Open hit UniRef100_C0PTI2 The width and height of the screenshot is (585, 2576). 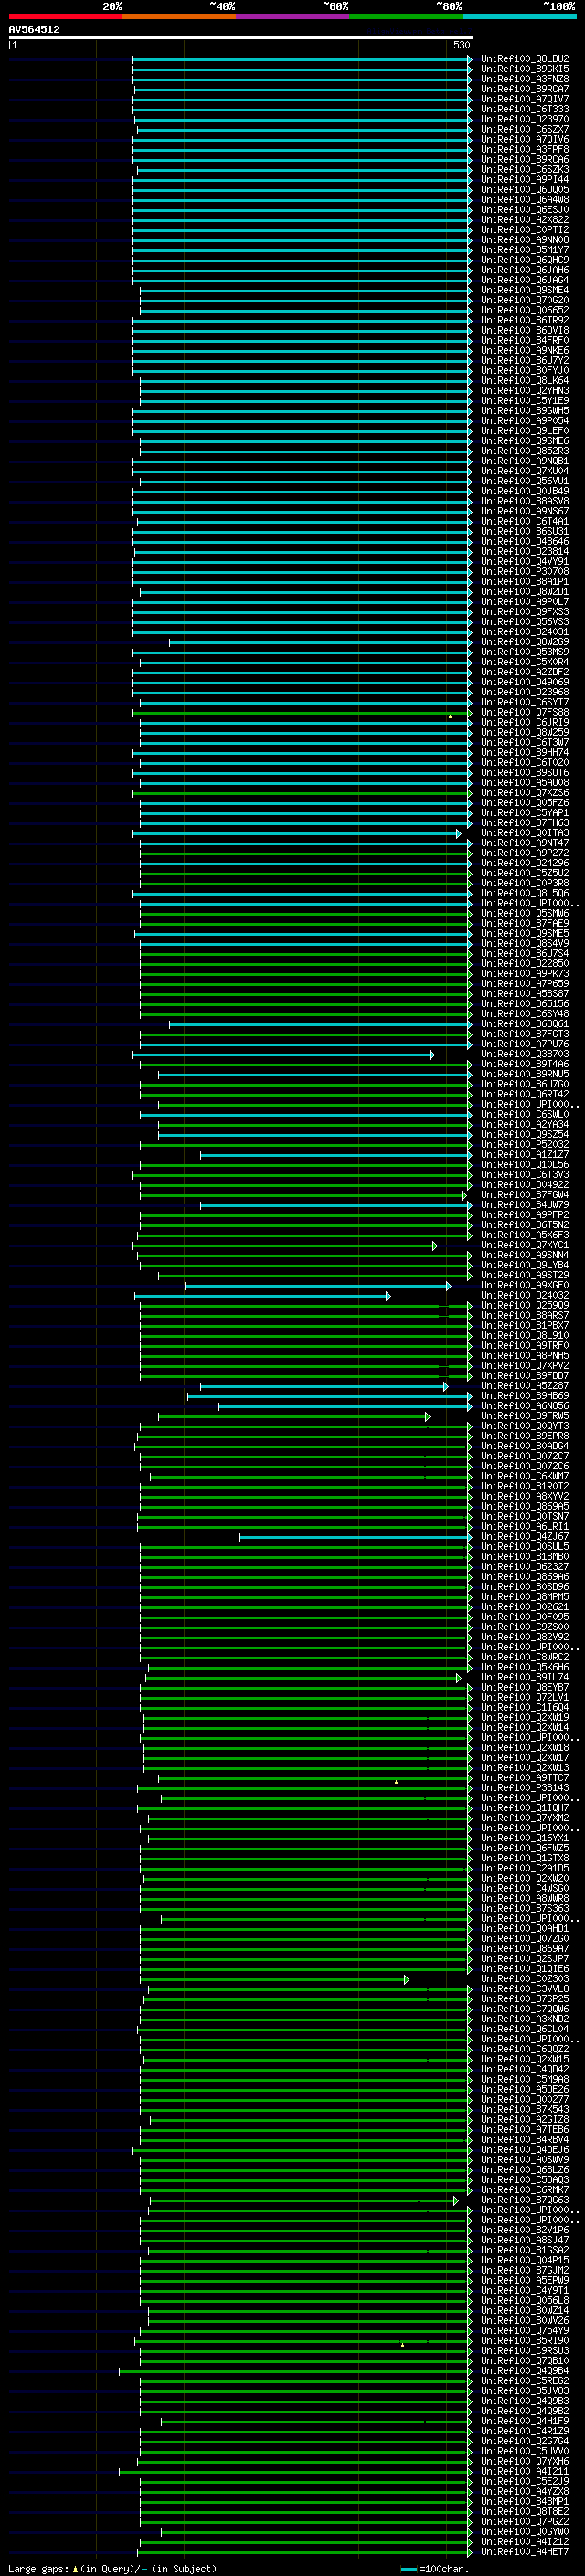tap(525, 230)
